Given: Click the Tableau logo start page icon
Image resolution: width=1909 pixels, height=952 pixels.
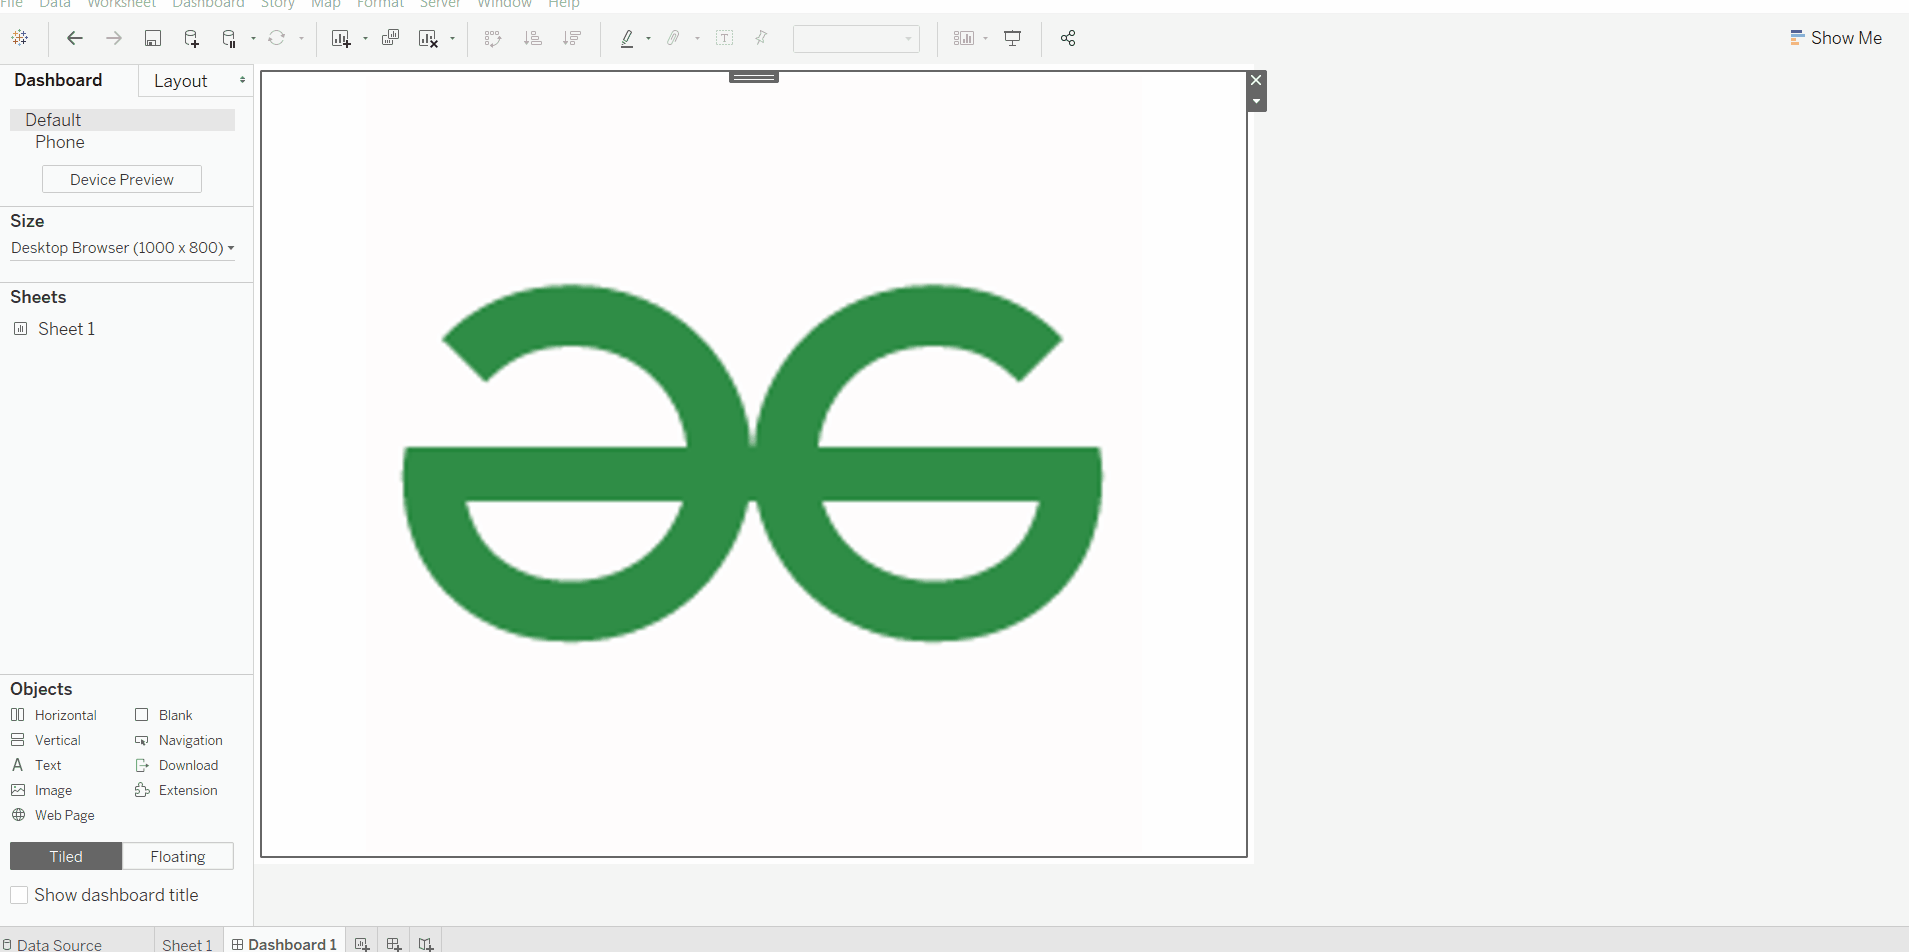Looking at the screenshot, I should 20,38.
